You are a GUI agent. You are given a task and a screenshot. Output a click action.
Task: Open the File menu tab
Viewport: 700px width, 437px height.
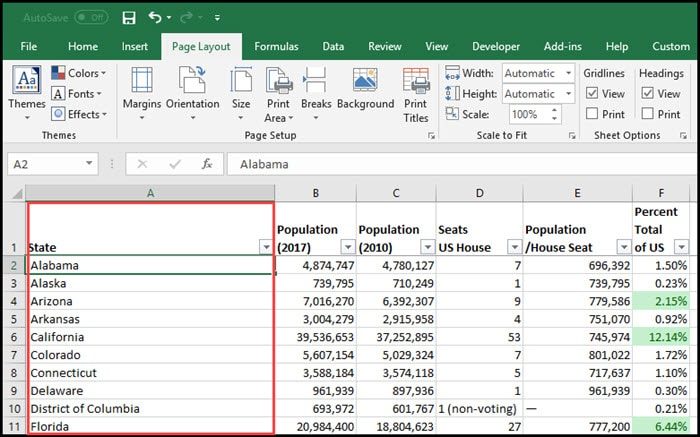29,46
